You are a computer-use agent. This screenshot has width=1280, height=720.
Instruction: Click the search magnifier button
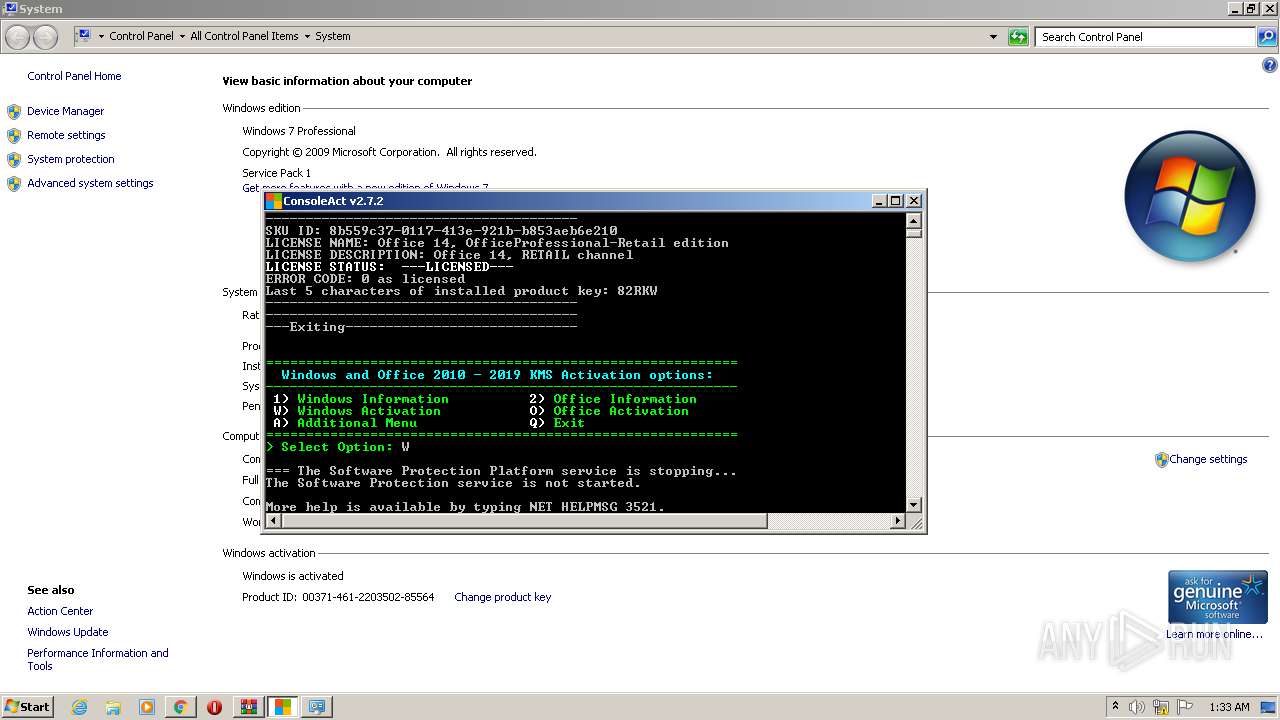coord(1266,37)
